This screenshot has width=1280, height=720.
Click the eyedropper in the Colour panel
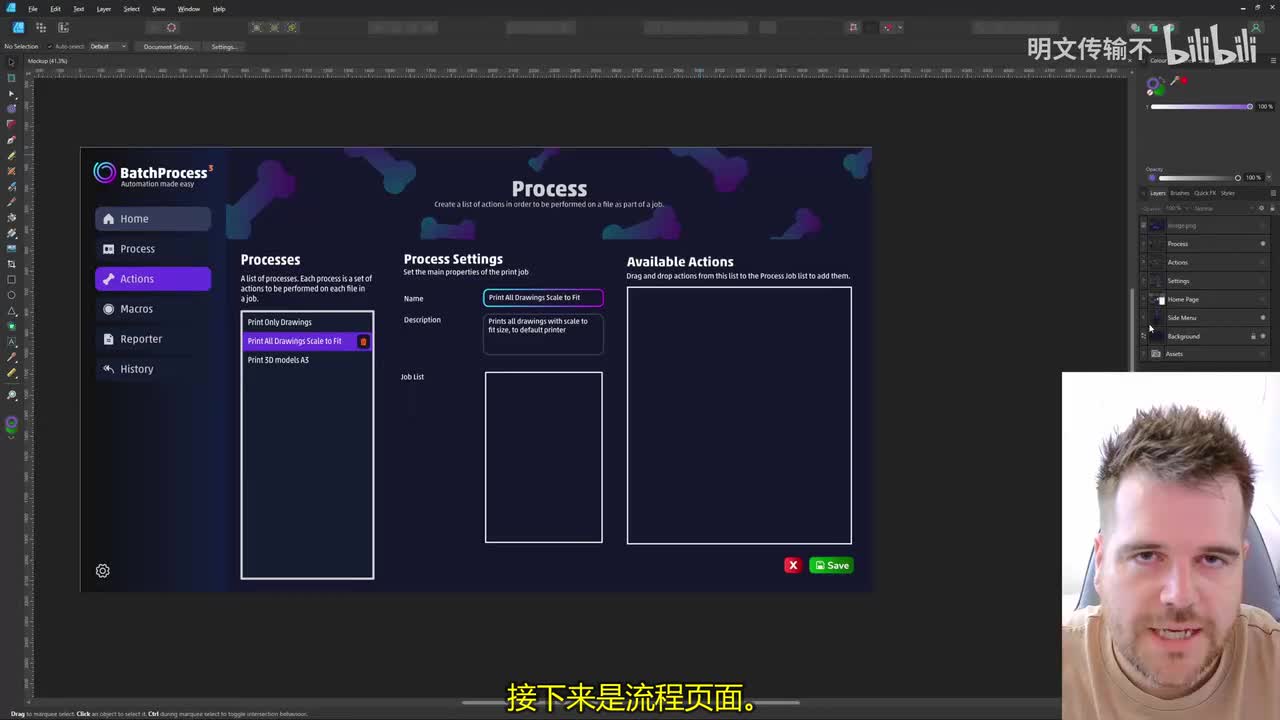(1175, 81)
